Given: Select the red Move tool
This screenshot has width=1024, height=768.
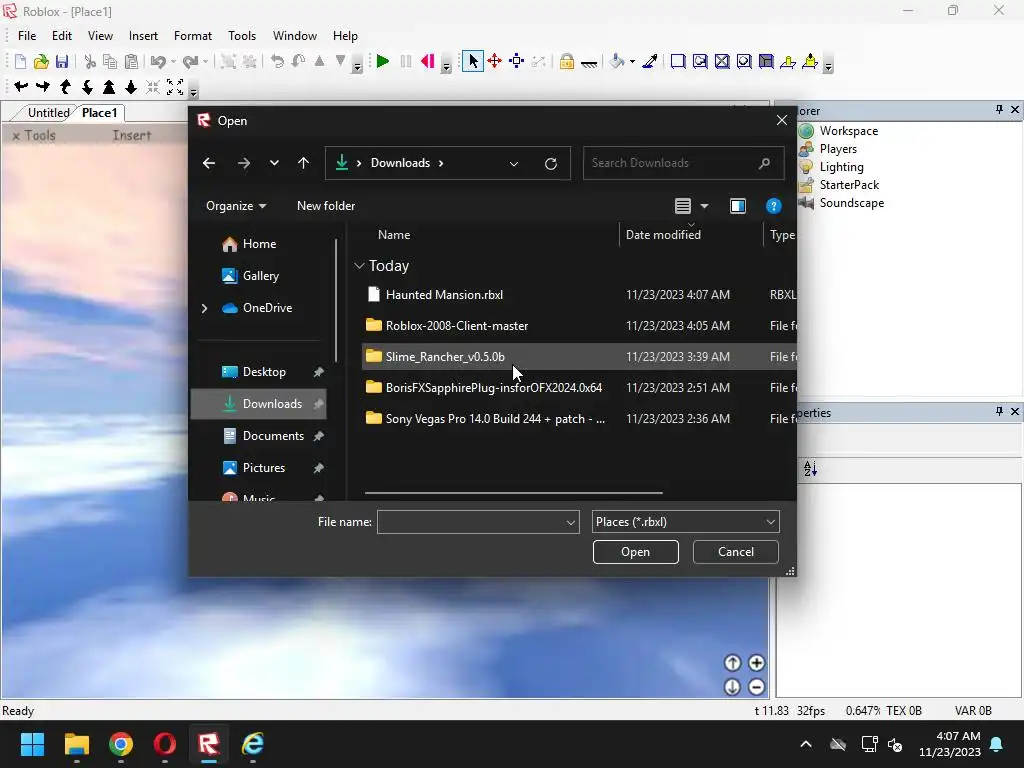Looking at the screenshot, I should pyautogui.click(x=494, y=61).
